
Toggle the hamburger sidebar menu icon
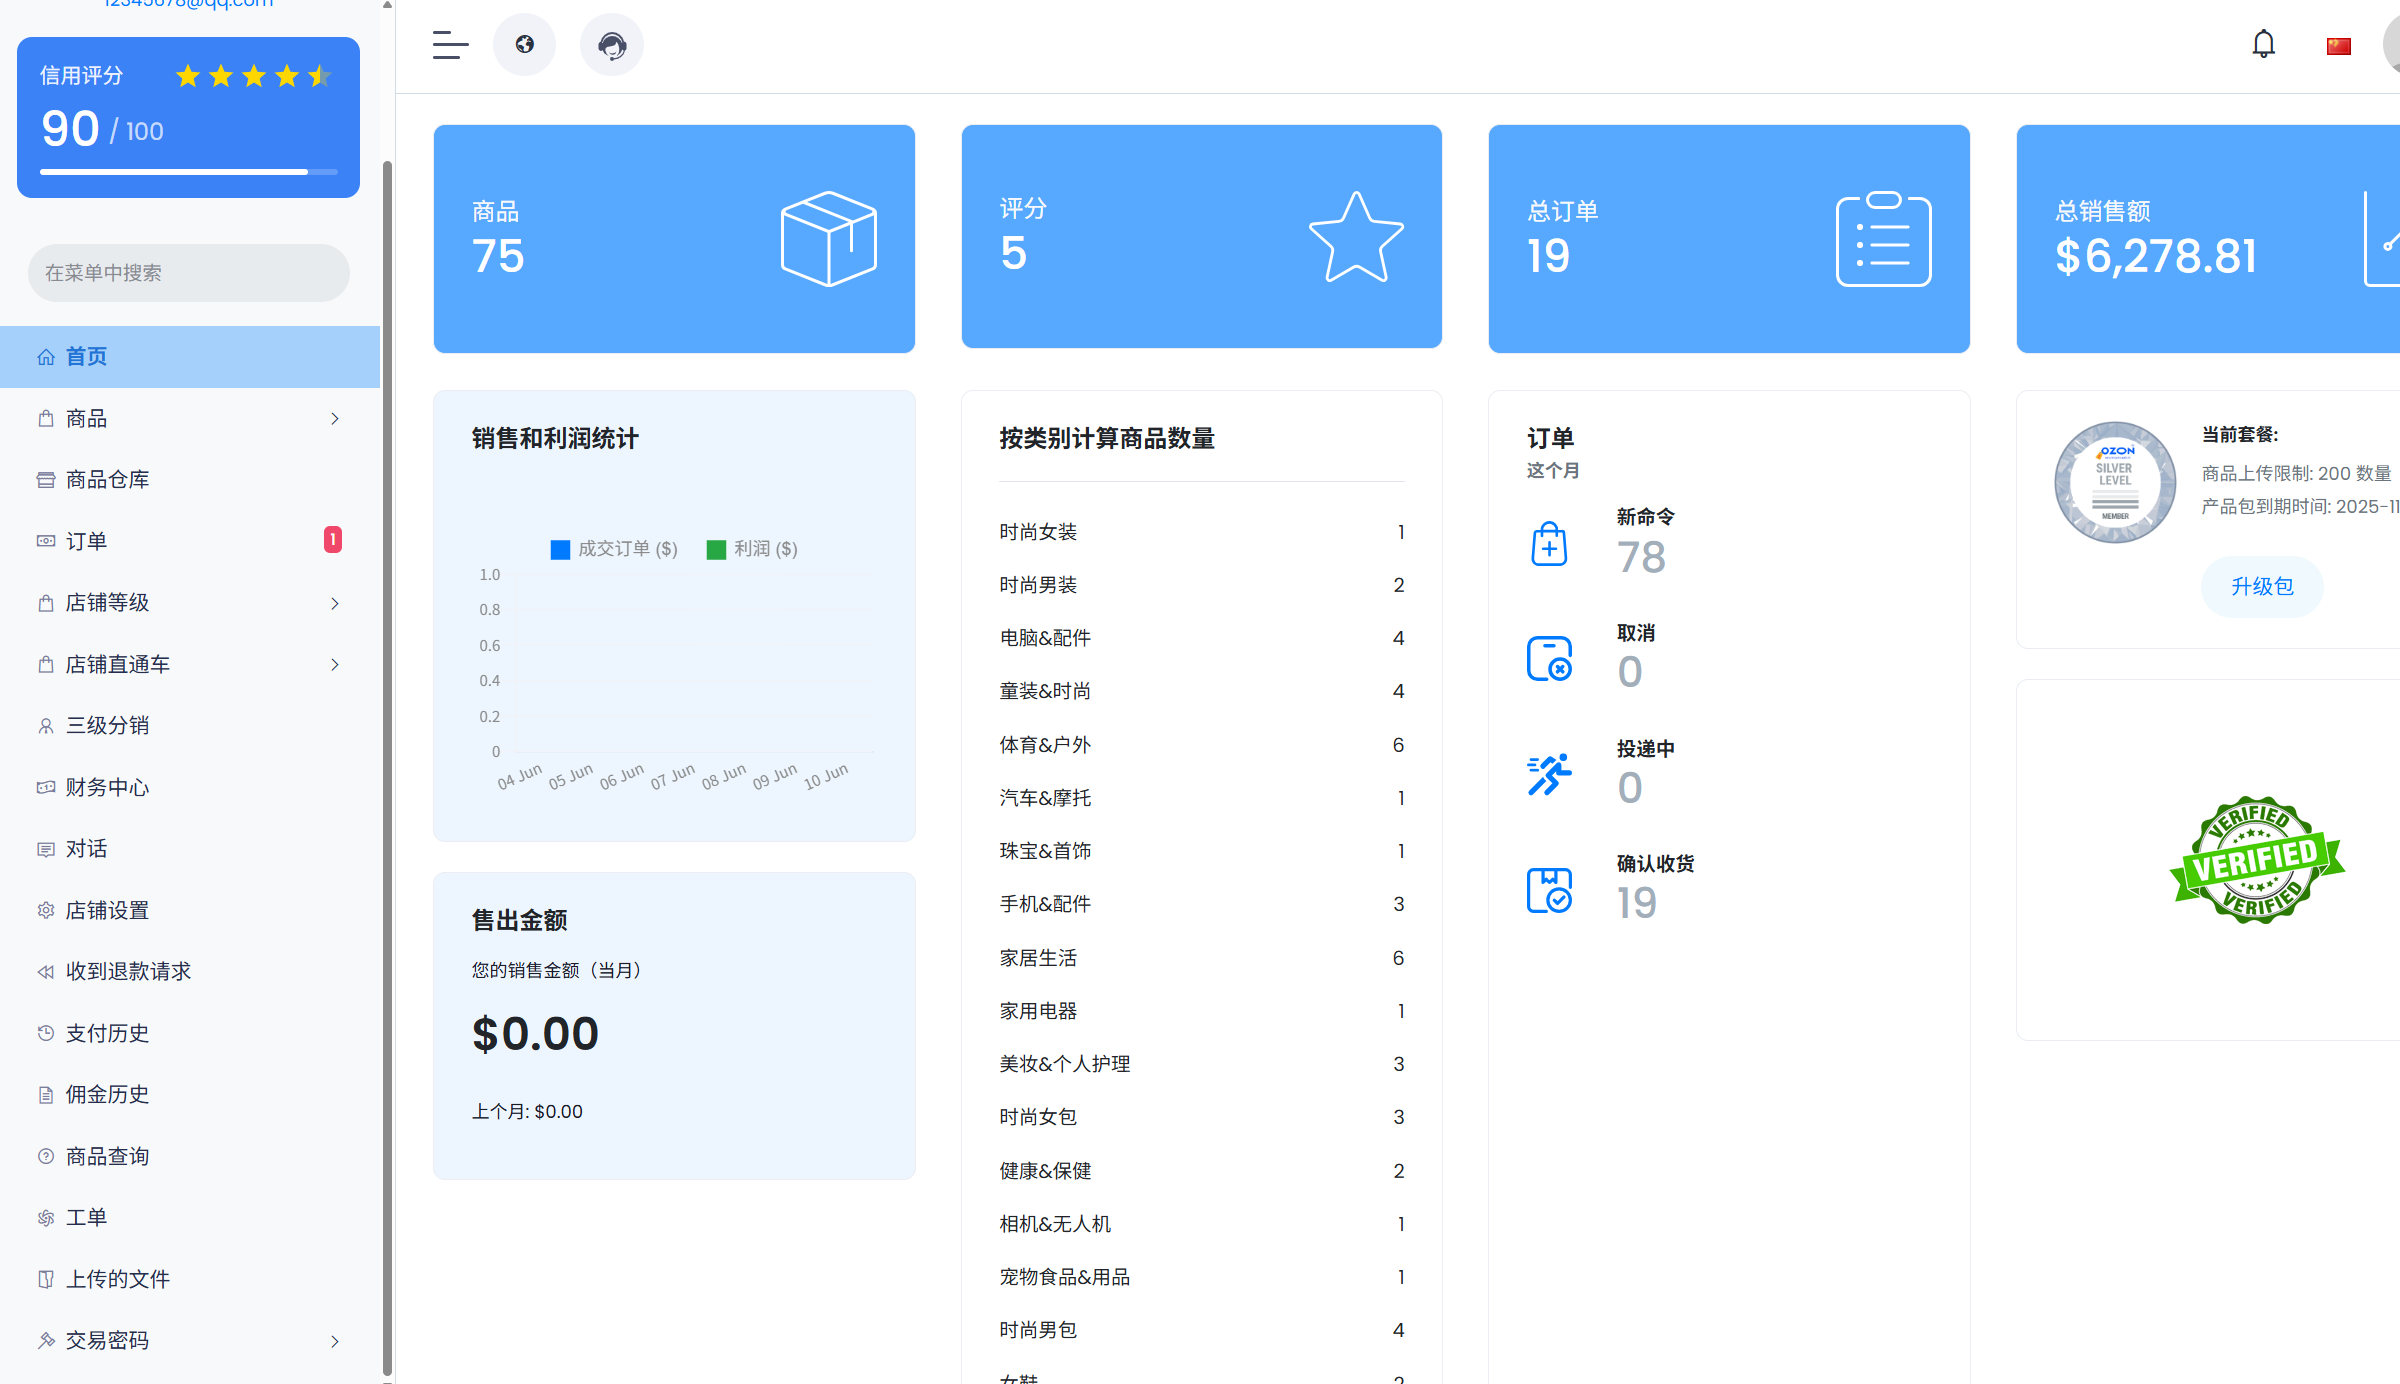coord(450,45)
